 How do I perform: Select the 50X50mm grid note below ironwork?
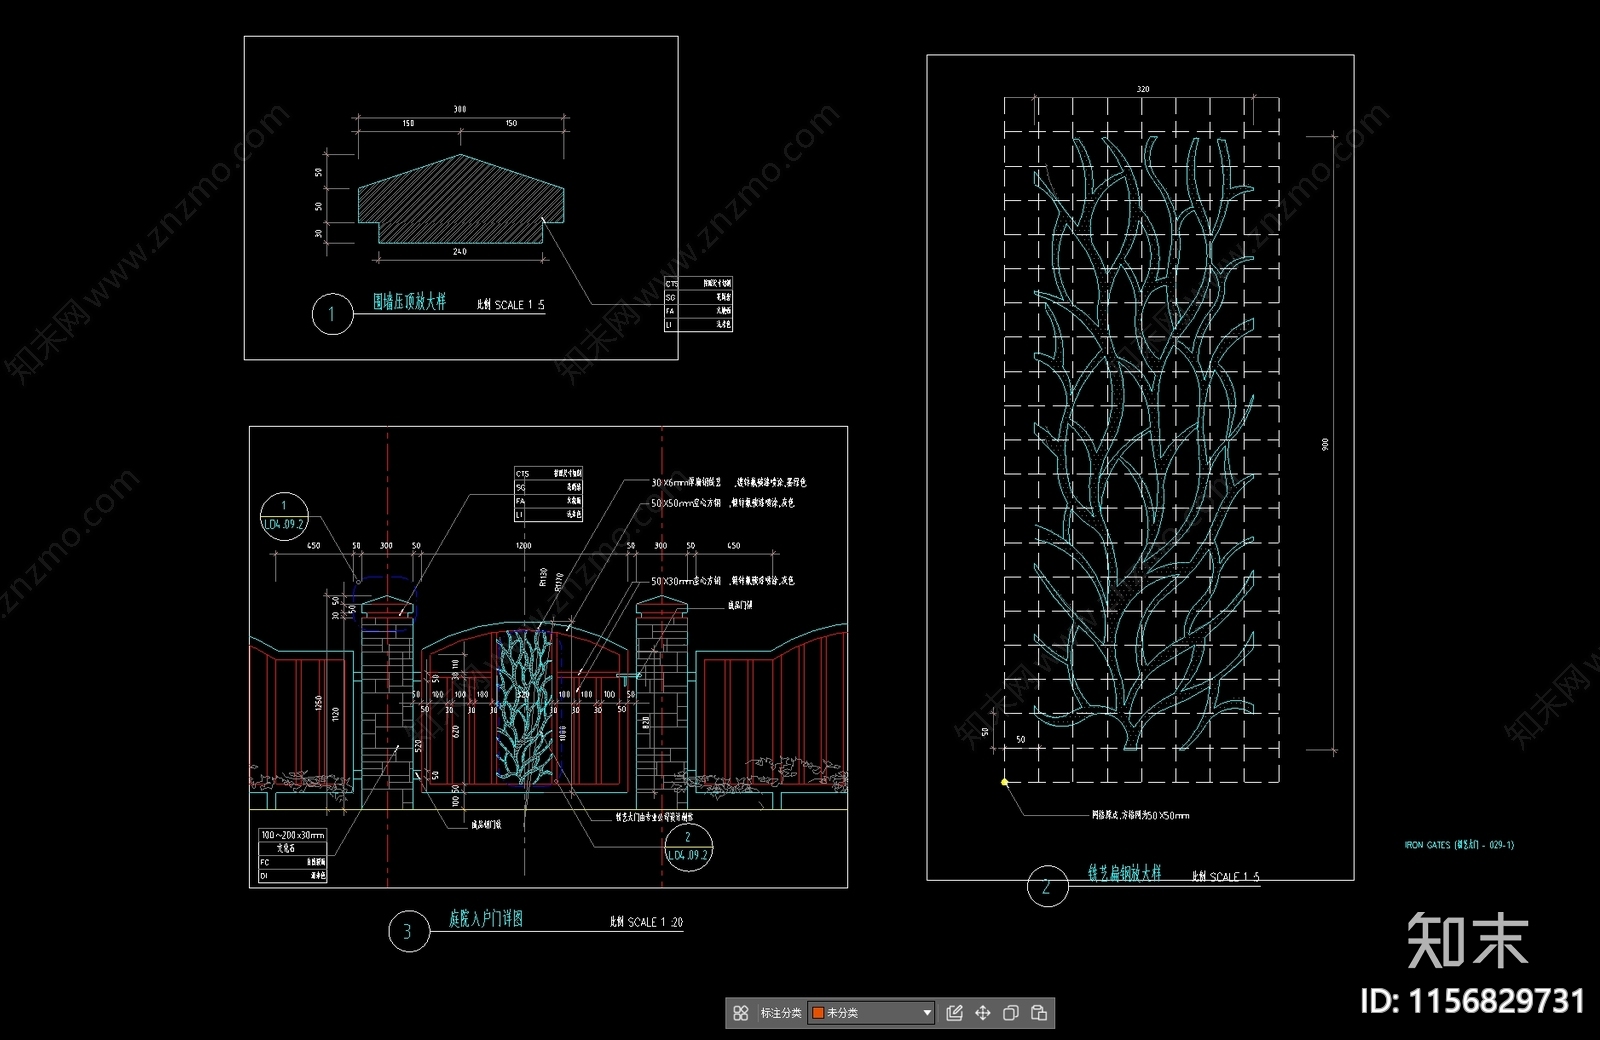tap(1140, 816)
